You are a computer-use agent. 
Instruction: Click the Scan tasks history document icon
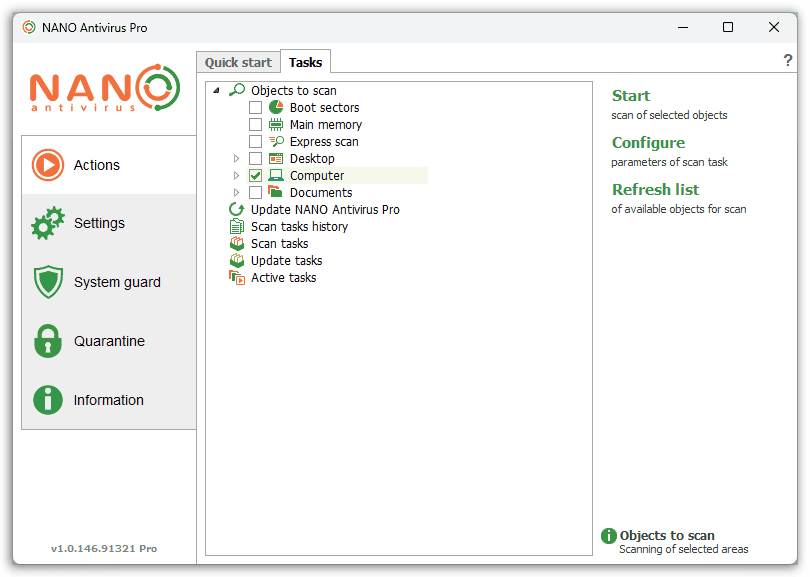[237, 226]
